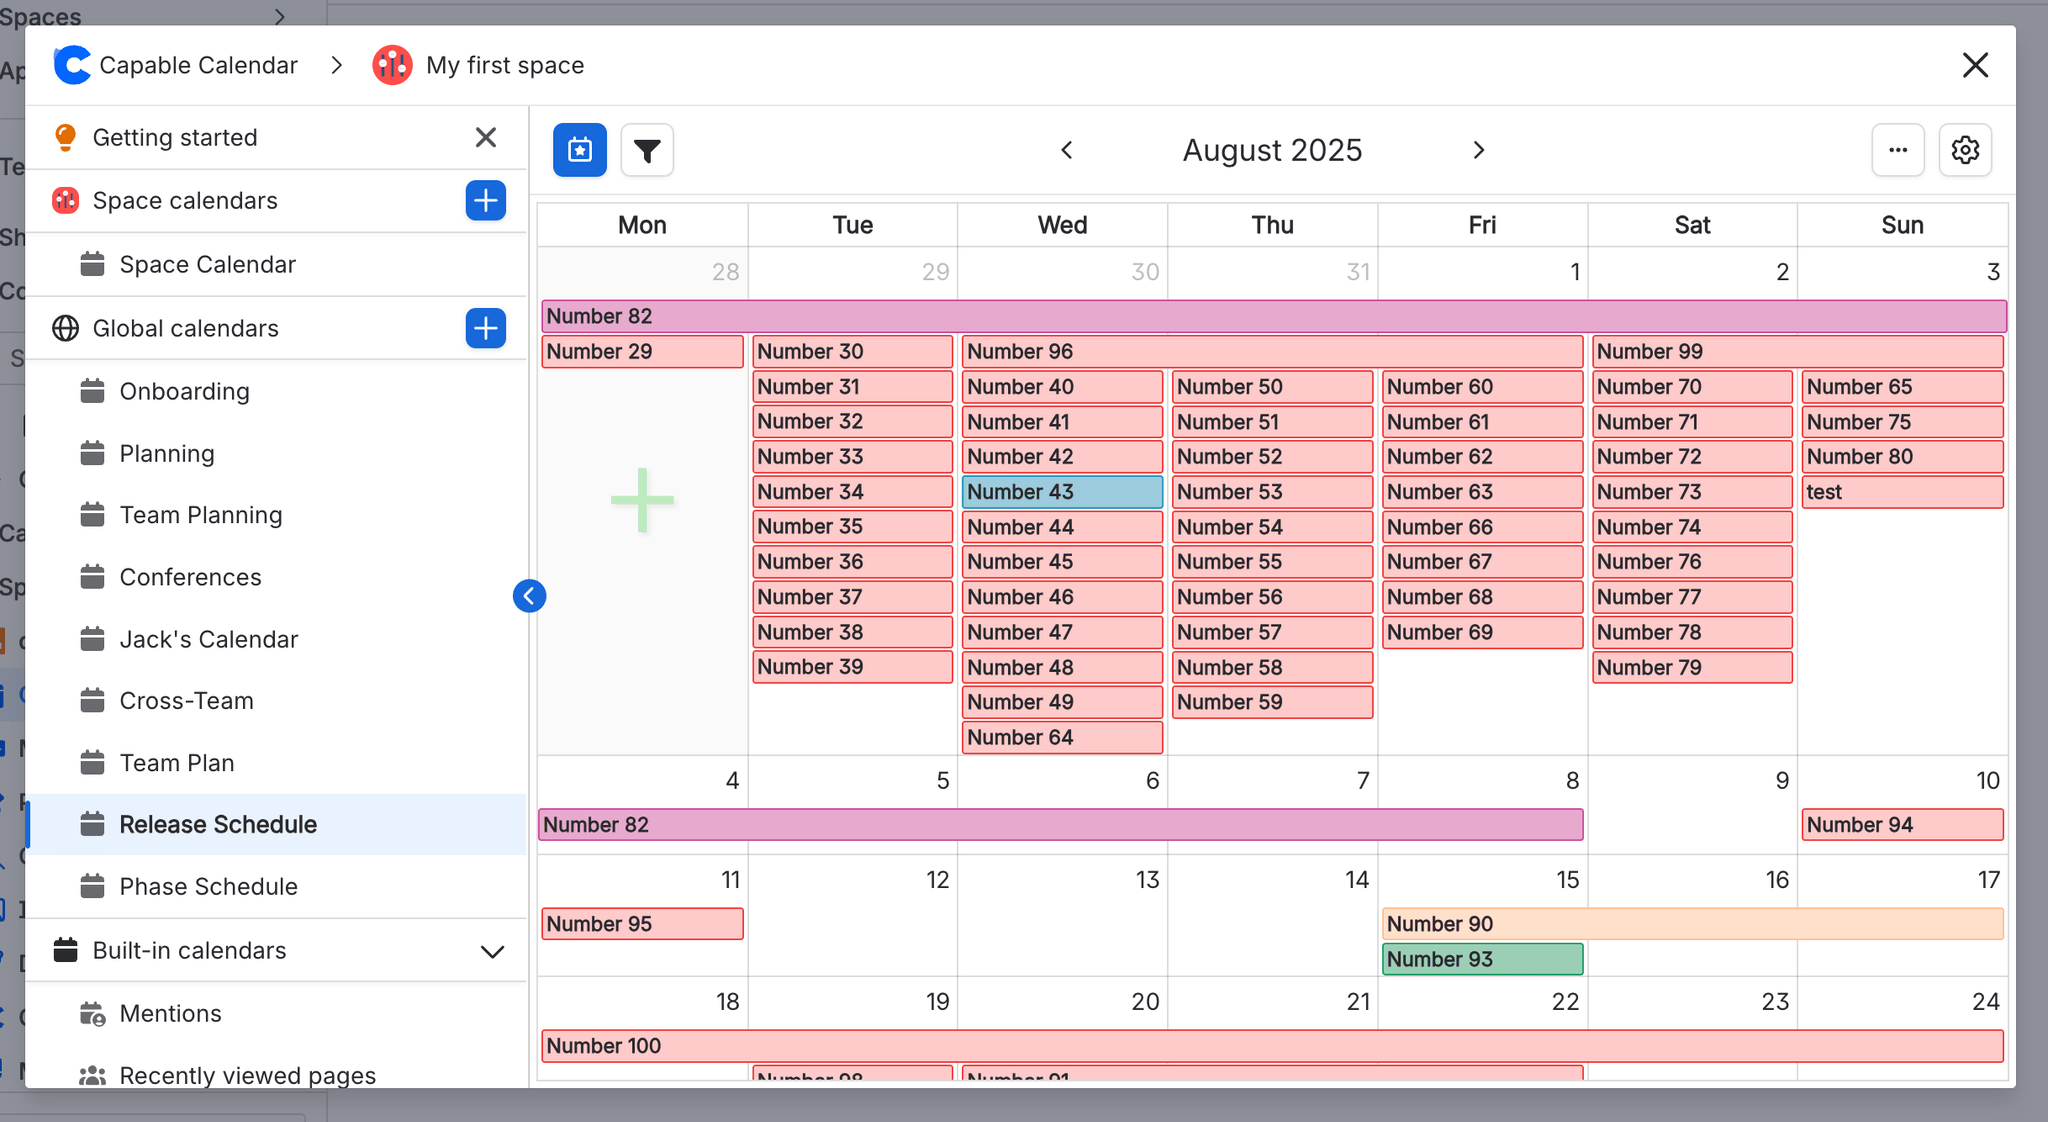Open calendar settings gear icon
Image resolution: width=2048 pixels, height=1122 pixels.
click(x=1965, y=150)
